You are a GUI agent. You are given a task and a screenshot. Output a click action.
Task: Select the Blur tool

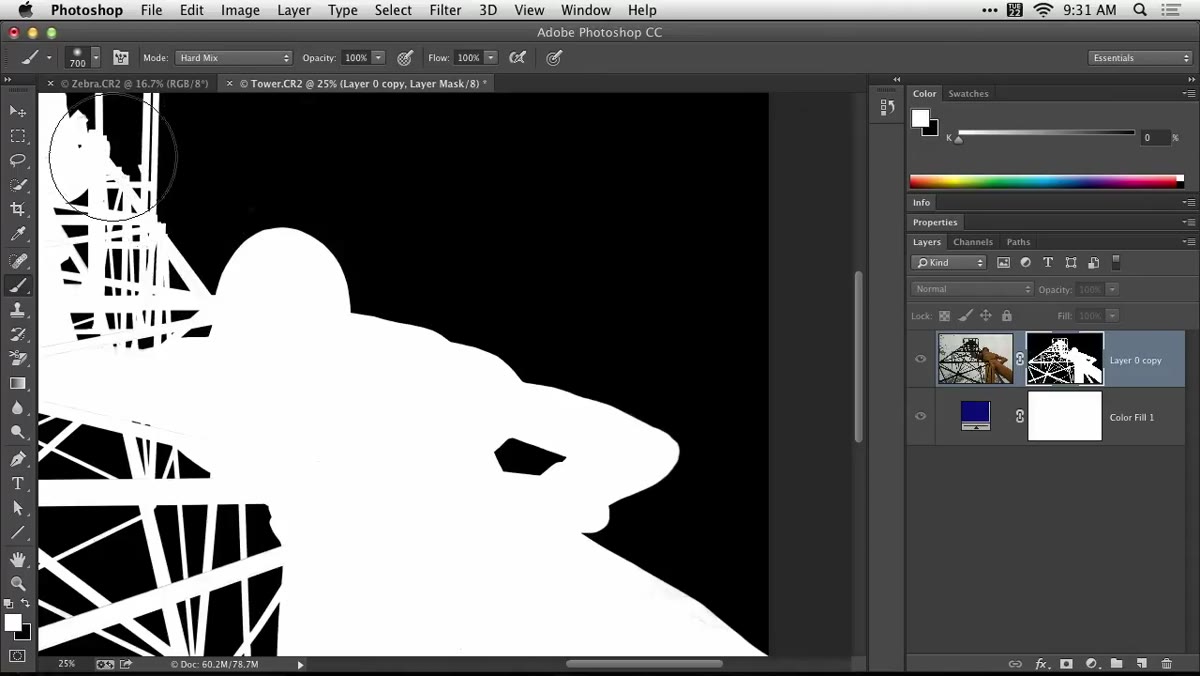point(18,408)
